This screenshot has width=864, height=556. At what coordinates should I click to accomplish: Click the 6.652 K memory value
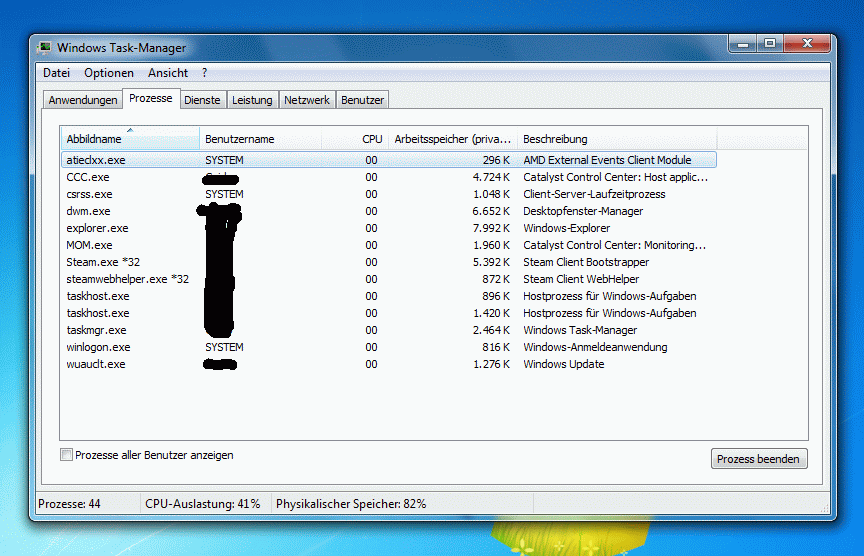491,211
